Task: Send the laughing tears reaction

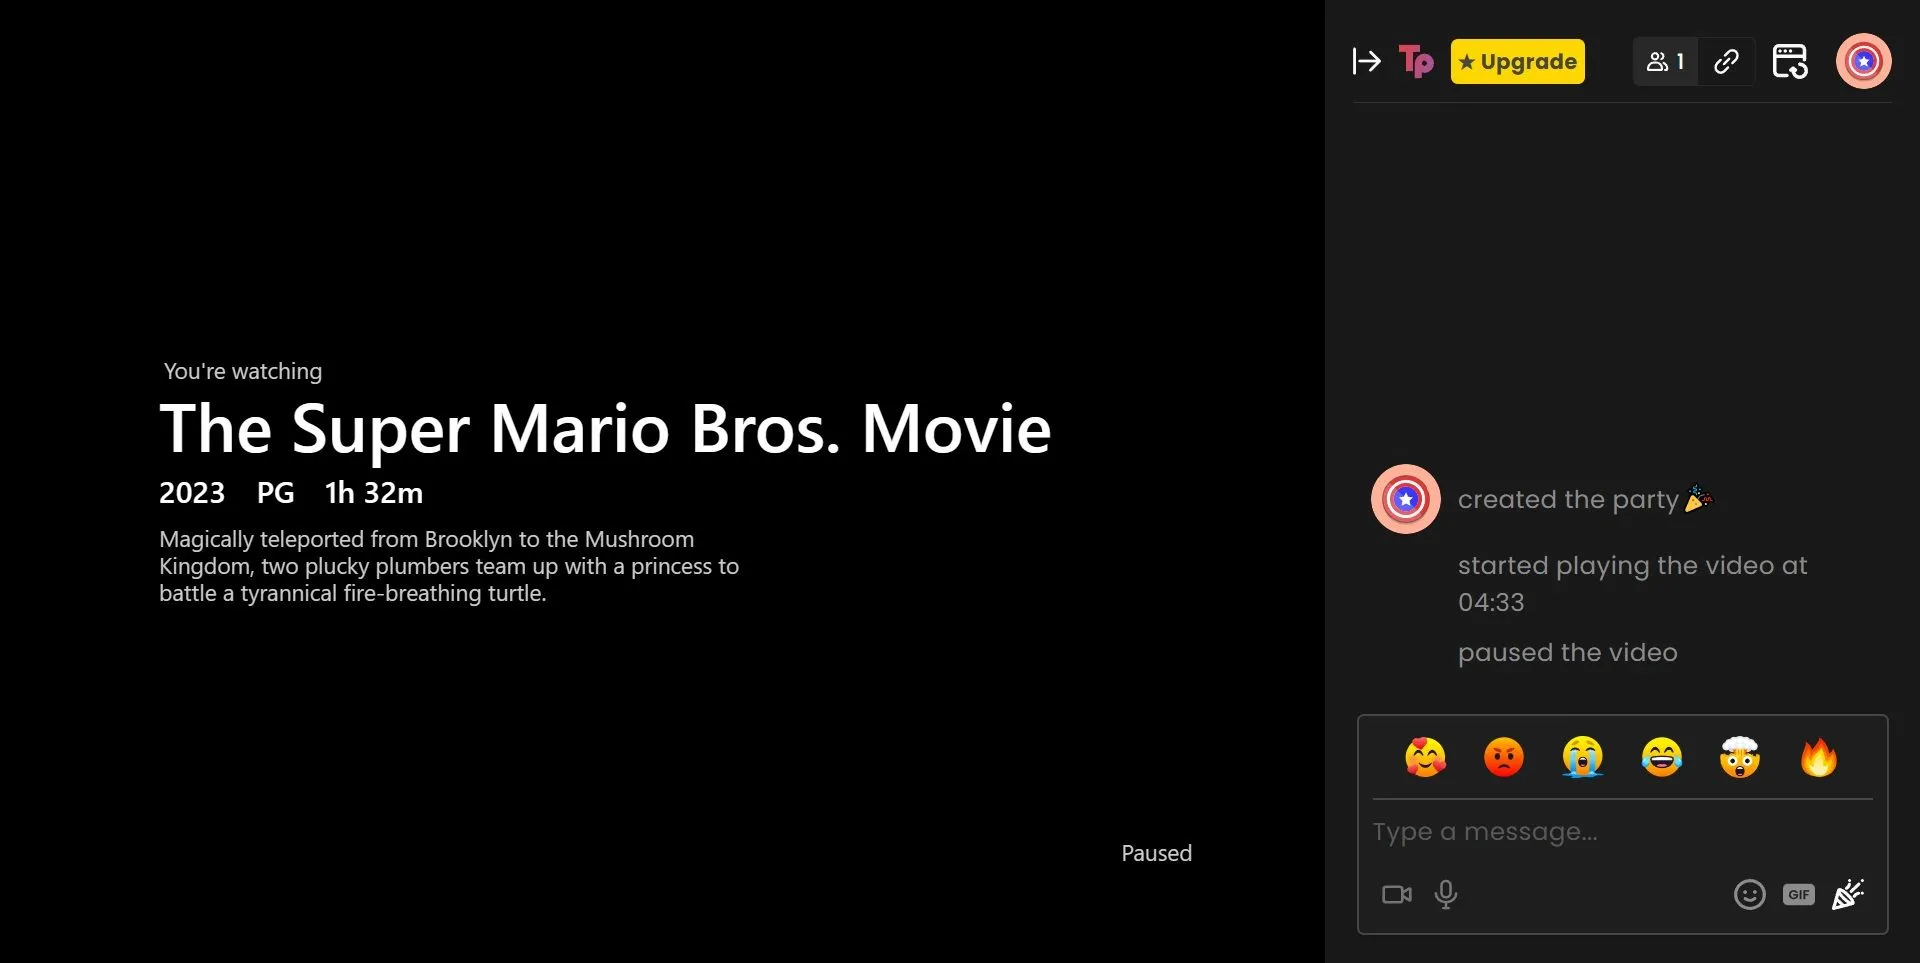Action: [x=1662, y=758]
